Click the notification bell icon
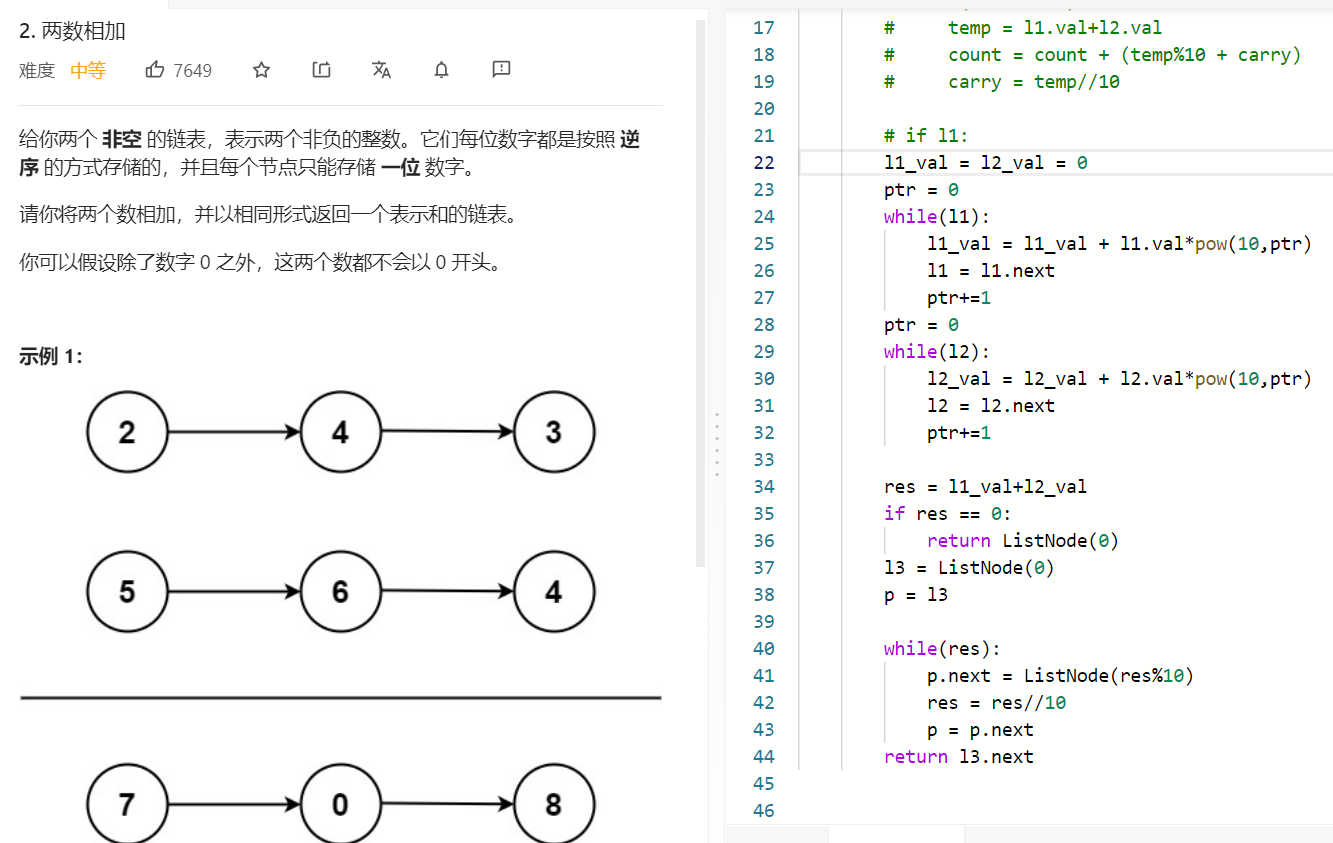This screenshot has width=1333, height=843. coord(441,70)
